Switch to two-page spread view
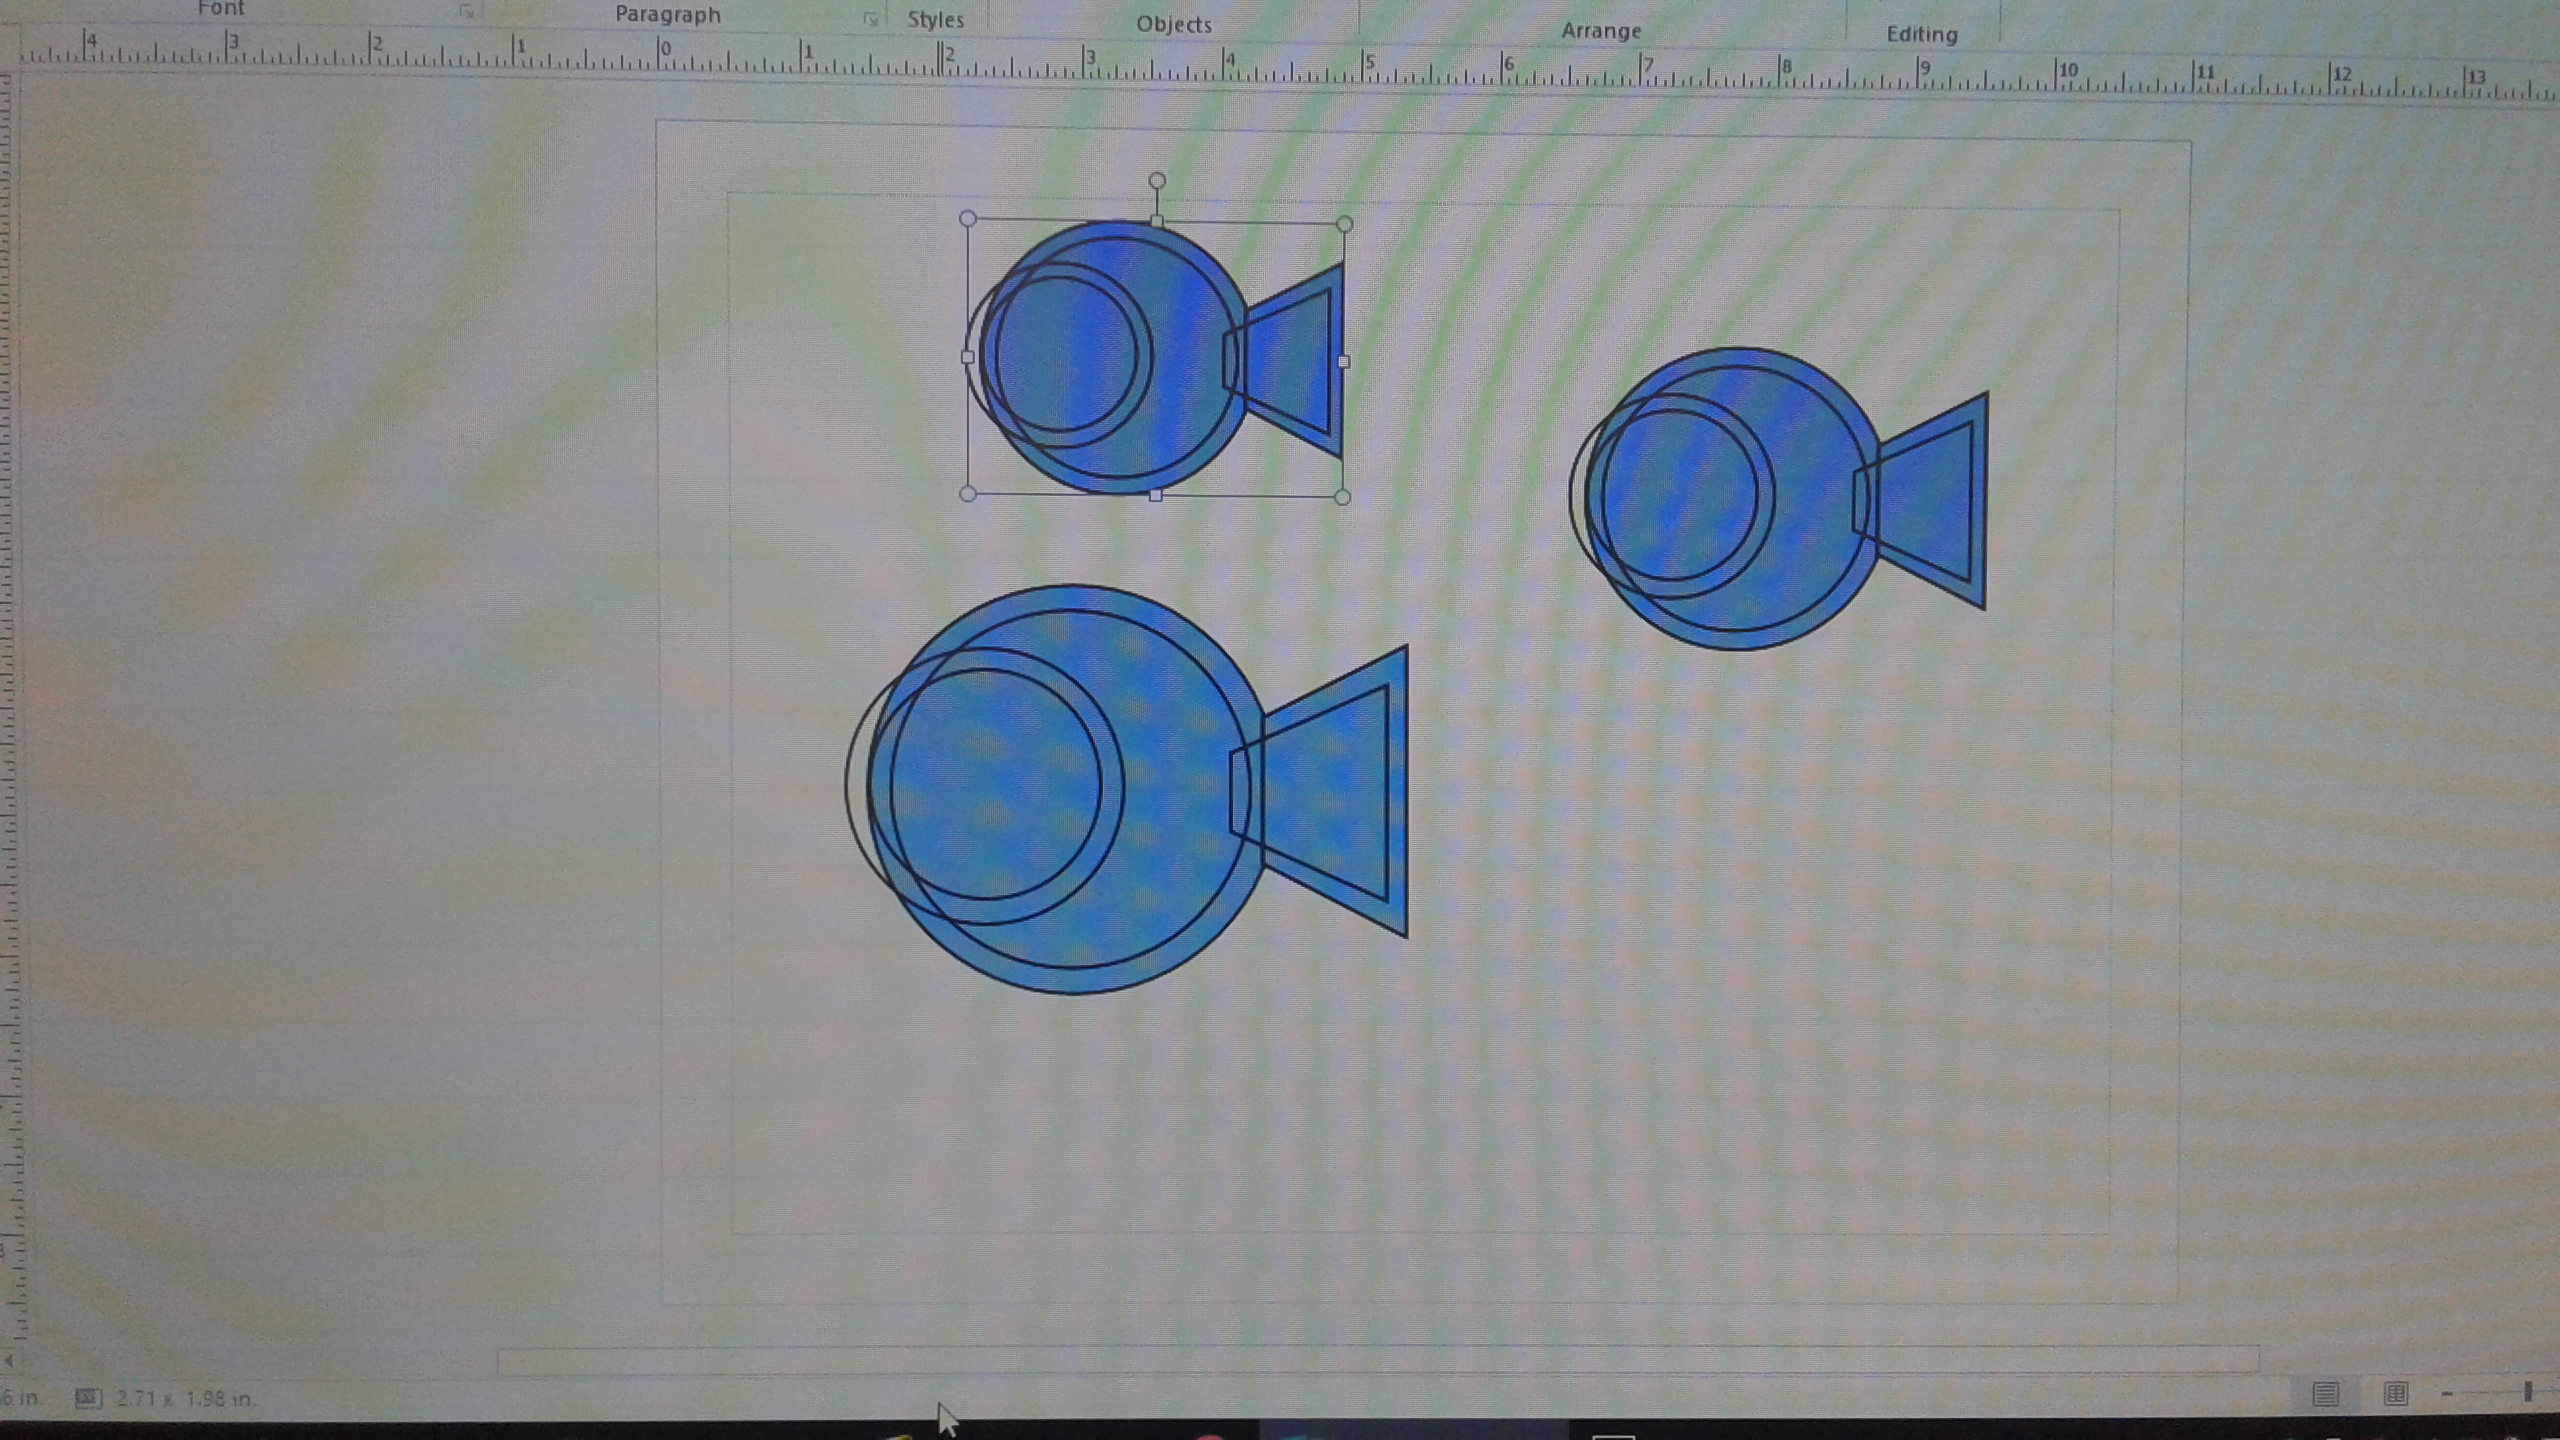The width and height of the screenshot is (2560, 1440). (2395, 1393)
